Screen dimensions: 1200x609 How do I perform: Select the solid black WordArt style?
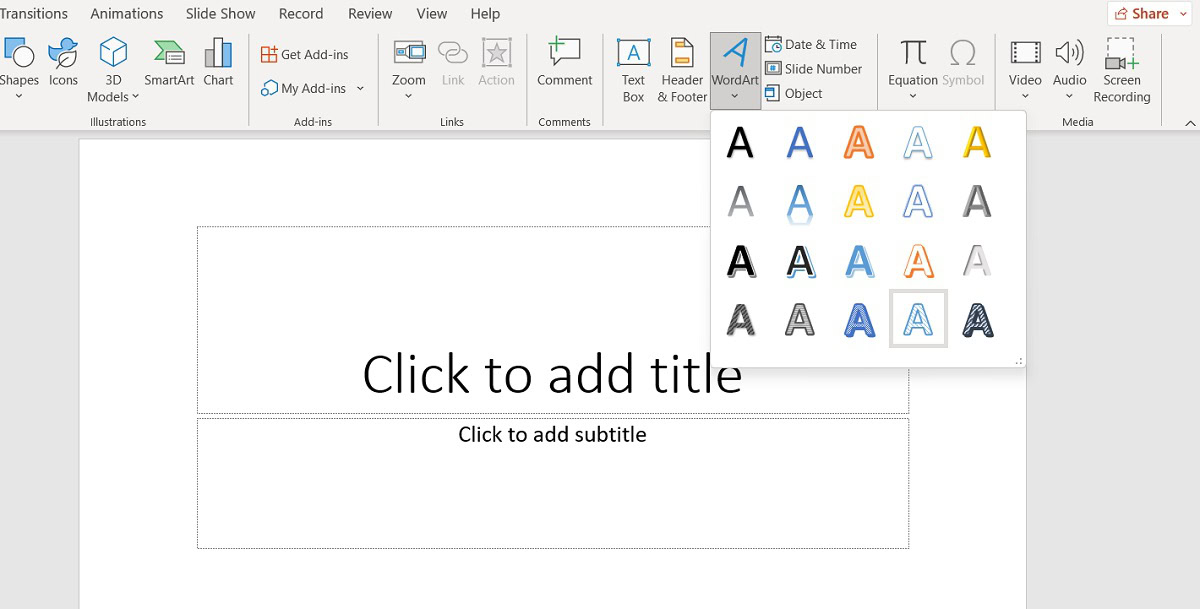click(740, 142)
